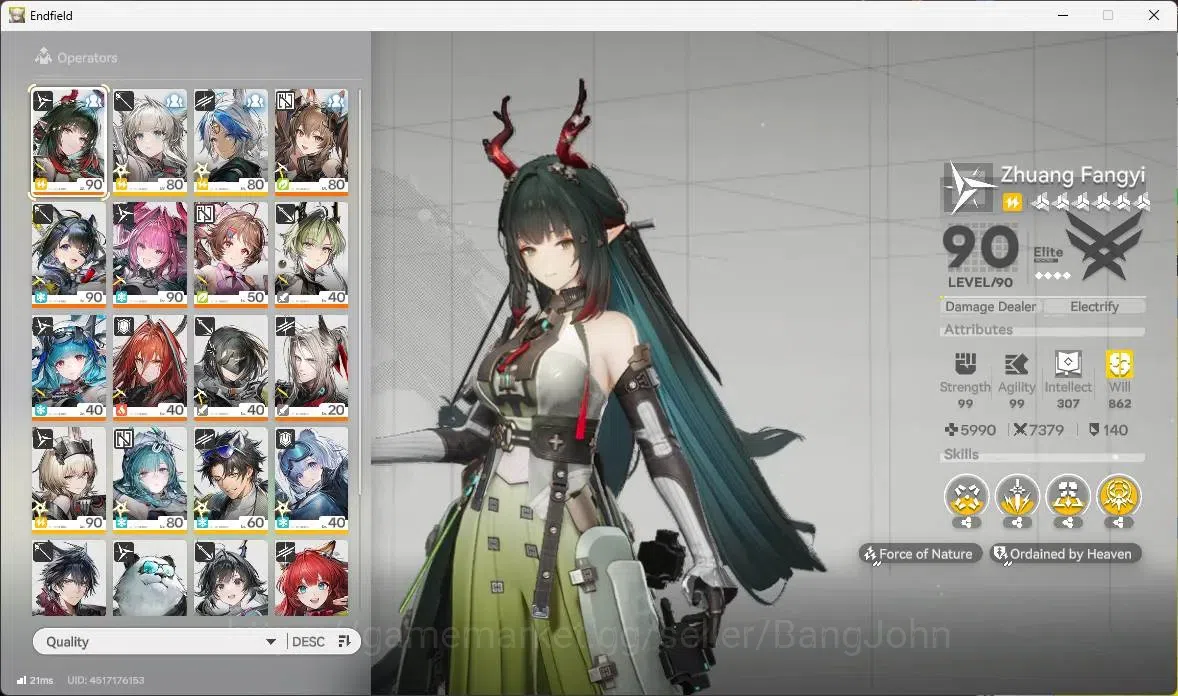Screen dimensions: 1178x696
Task: Select the silver-haired level 20 operator
Action: pos(311,367)
